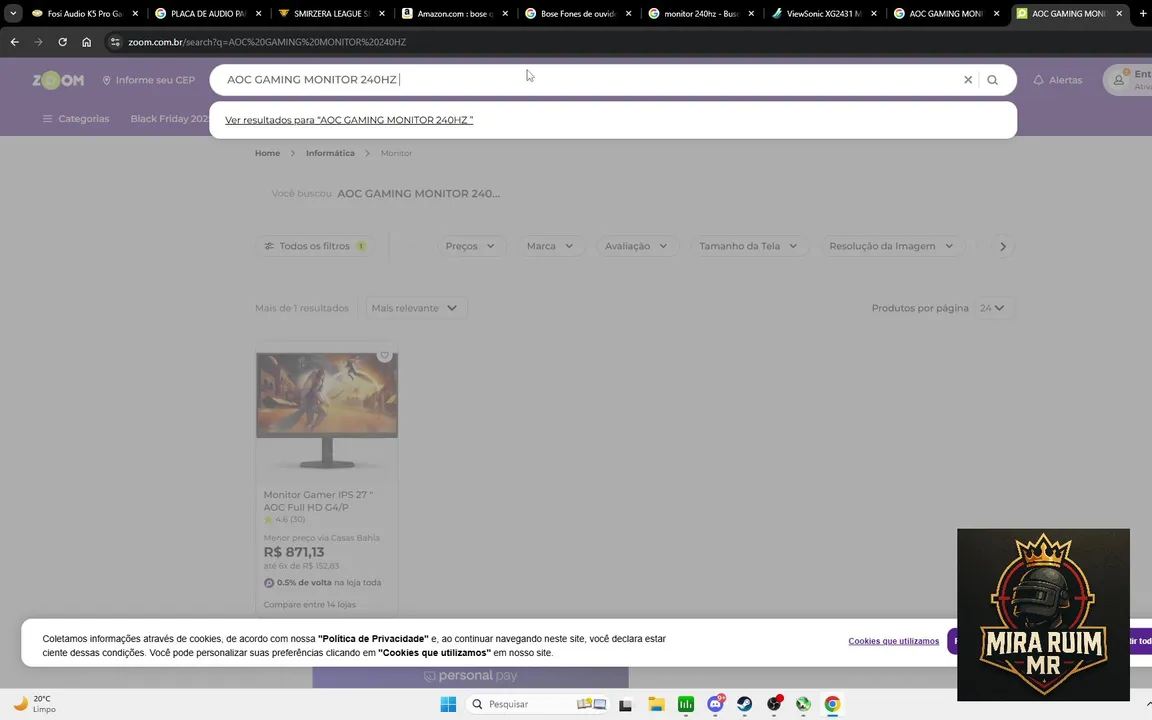Click the taskbar Pesquisar search box

click(539, 704)
